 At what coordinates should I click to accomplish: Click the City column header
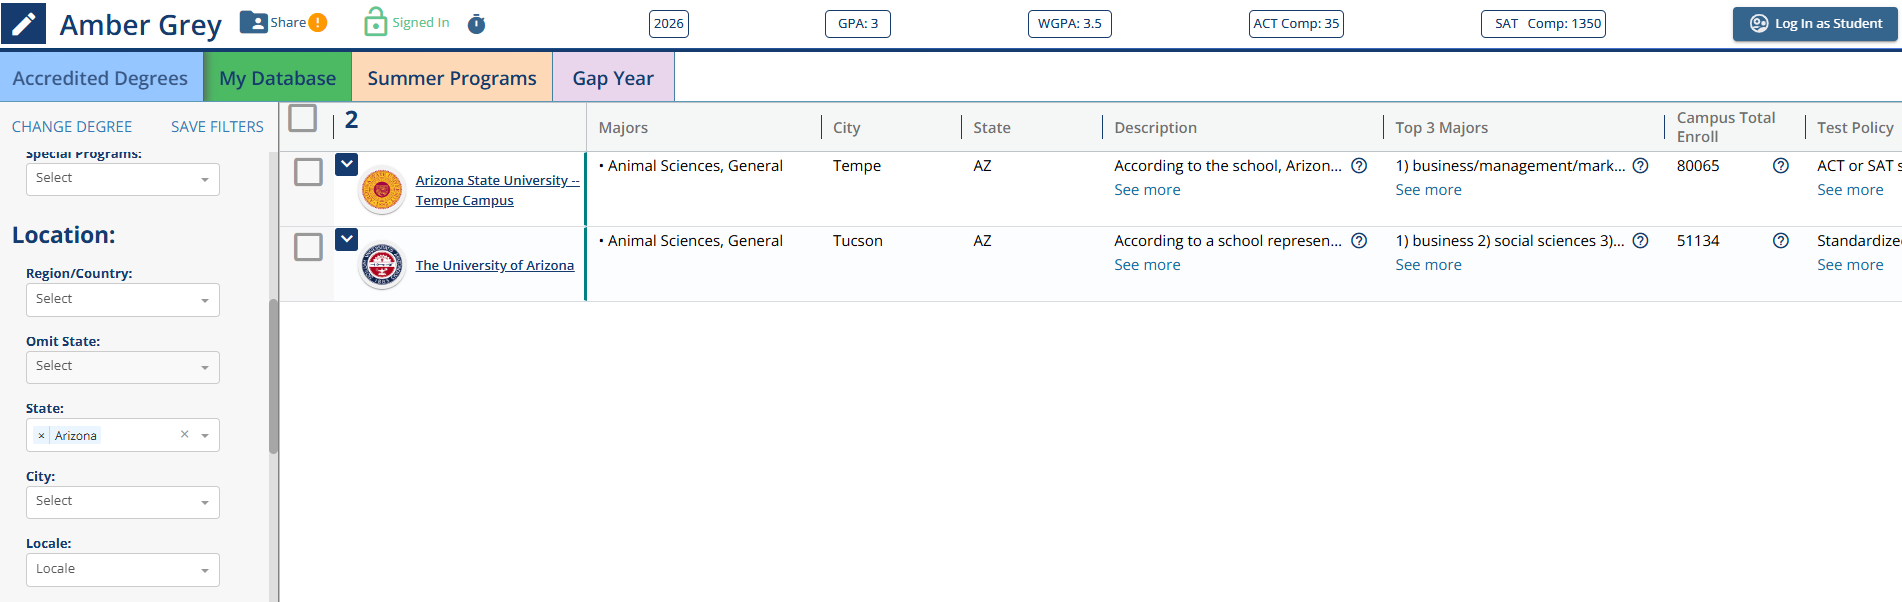(x=846, y=128)
